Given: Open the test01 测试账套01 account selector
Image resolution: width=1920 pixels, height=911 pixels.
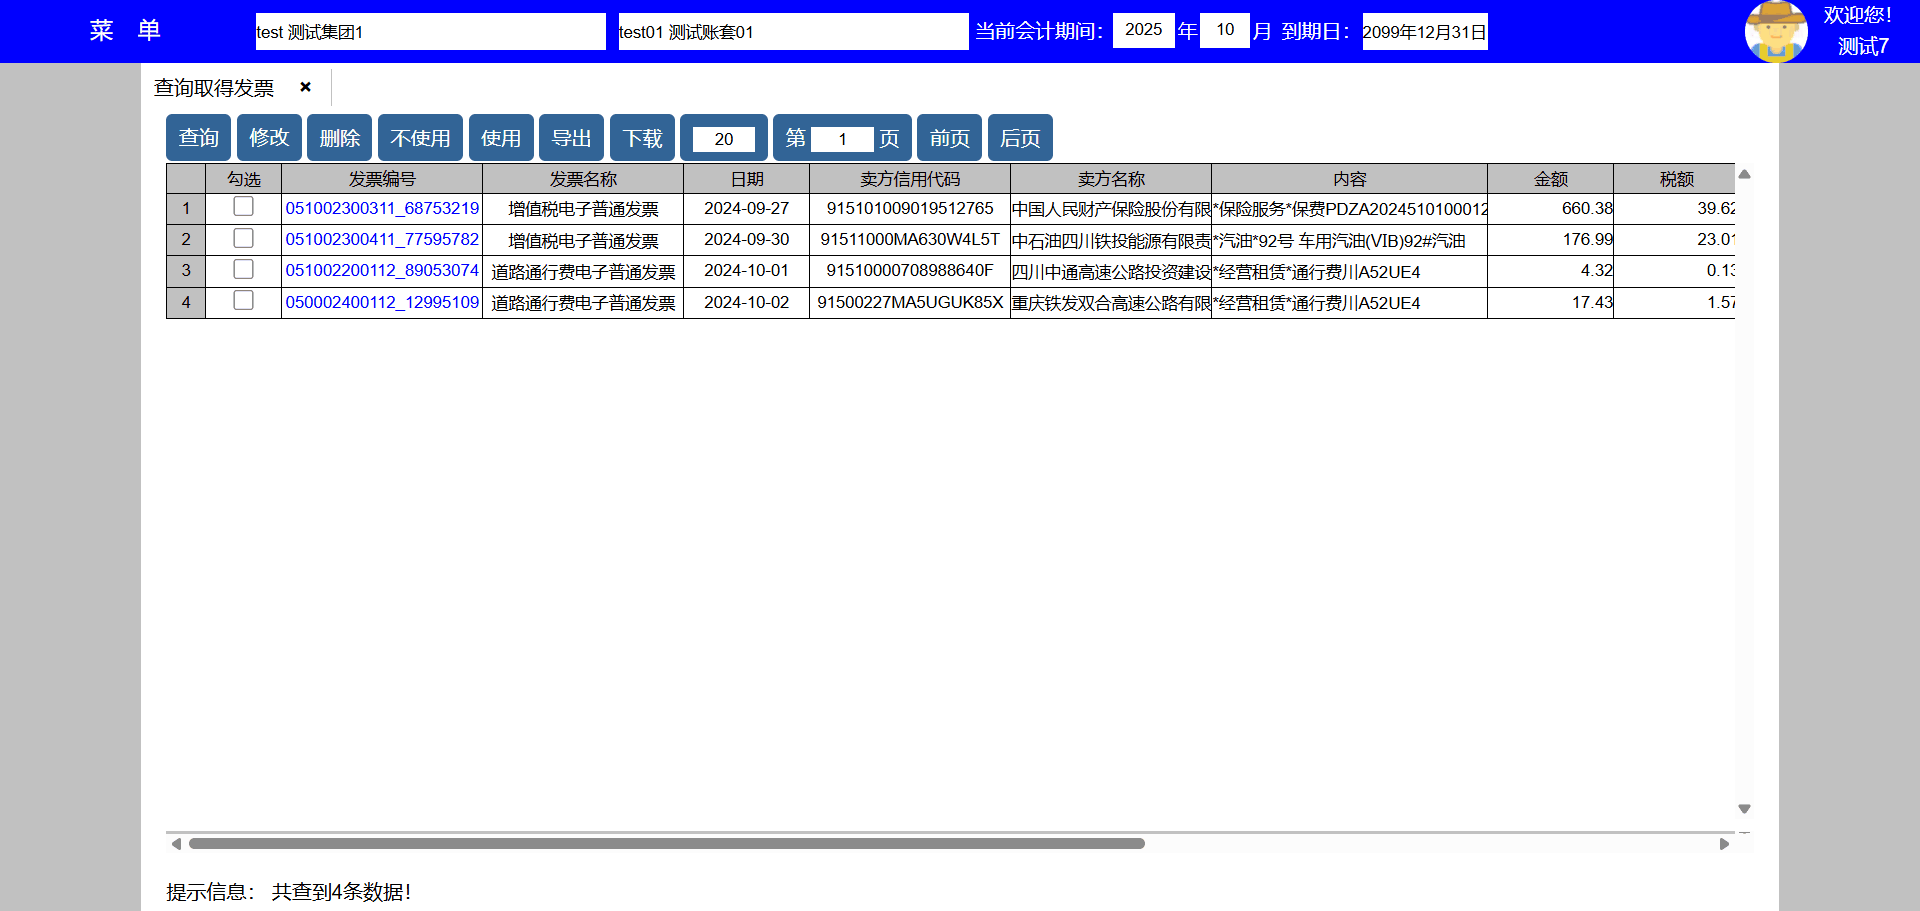Looking at the screenshot, I should pos(792,31).
